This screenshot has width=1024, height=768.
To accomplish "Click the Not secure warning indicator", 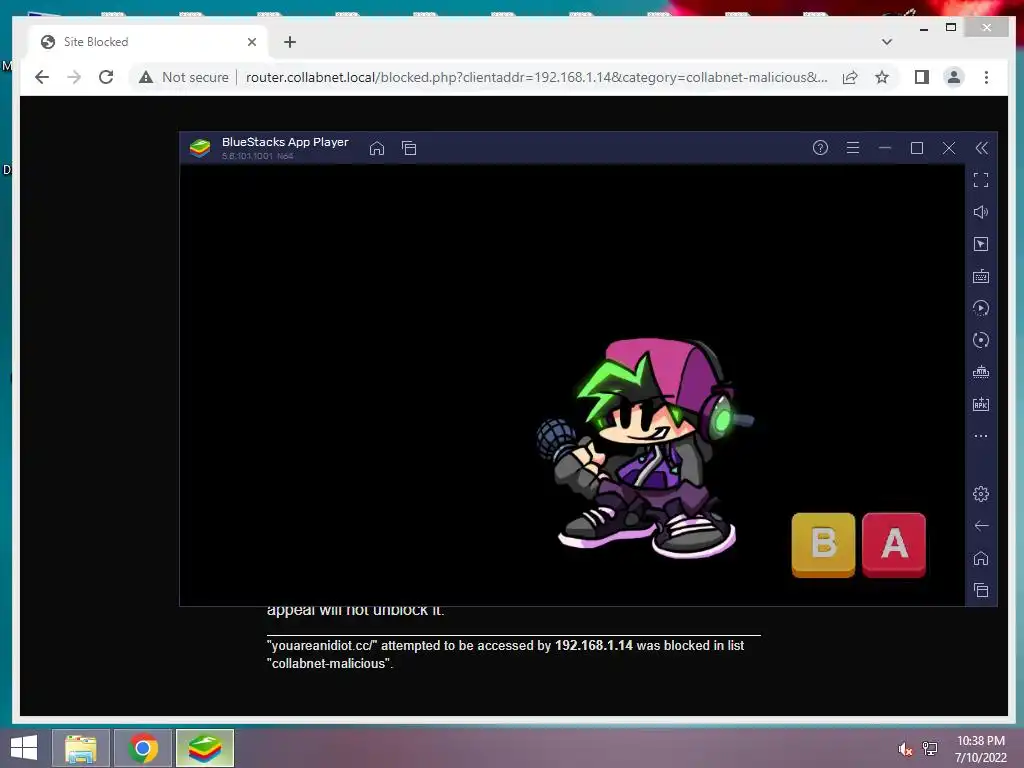I will click(x=184, y=77).
